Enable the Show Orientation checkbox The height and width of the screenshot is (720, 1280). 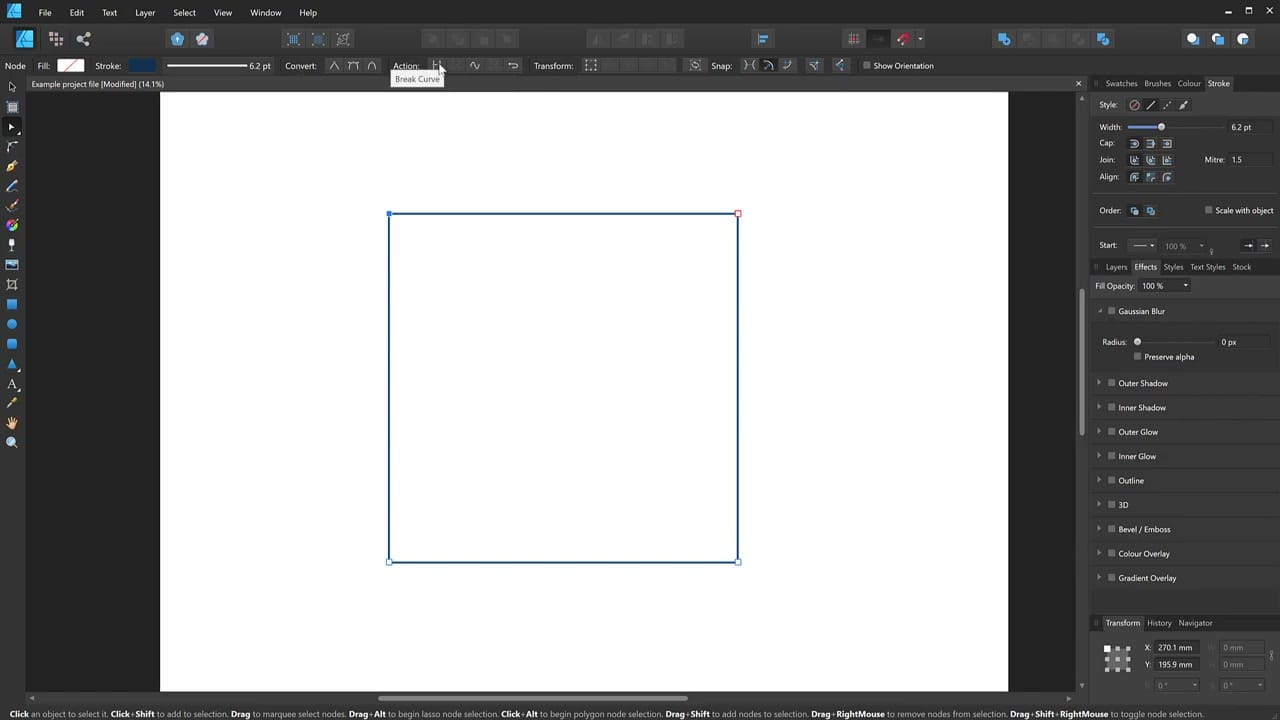point(867,66)
